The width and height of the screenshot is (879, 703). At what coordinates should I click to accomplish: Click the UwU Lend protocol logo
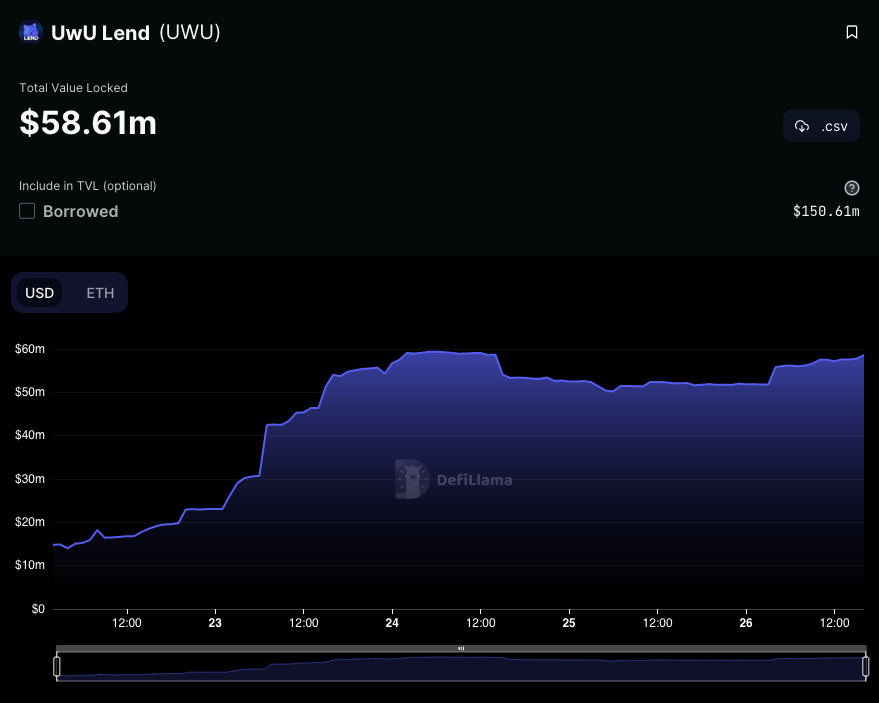(31, 32)
